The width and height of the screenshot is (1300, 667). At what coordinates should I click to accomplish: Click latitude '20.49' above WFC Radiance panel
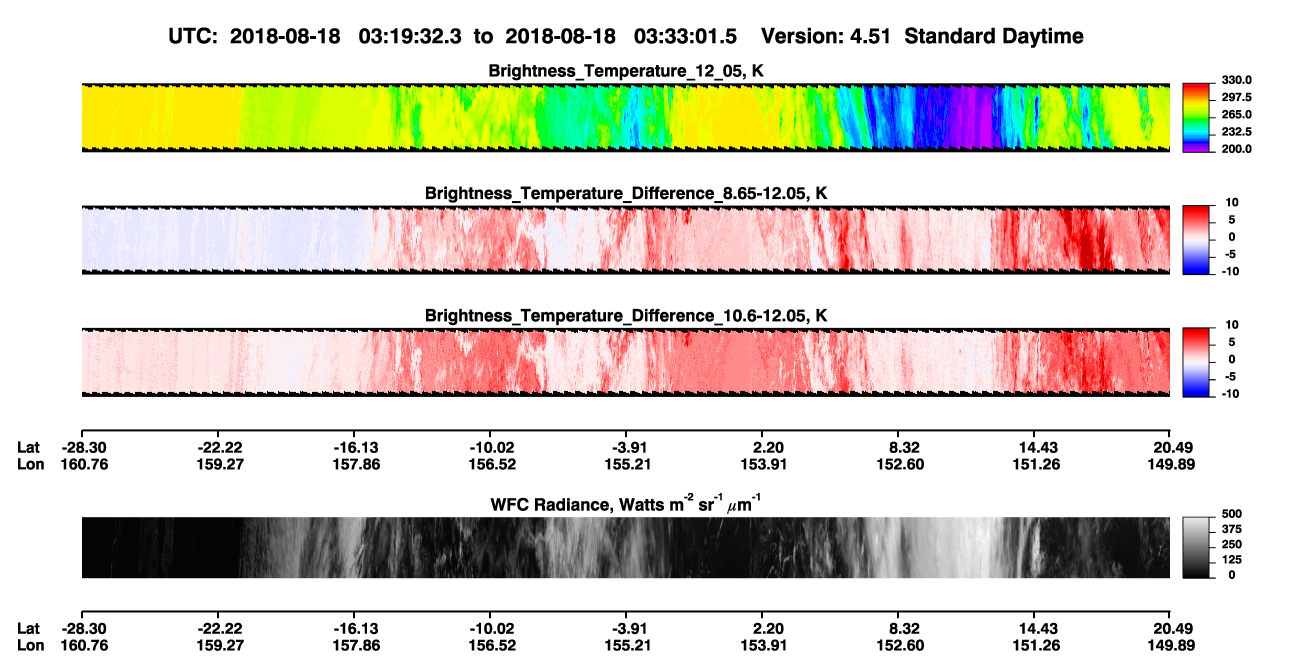click(1170, 447)
